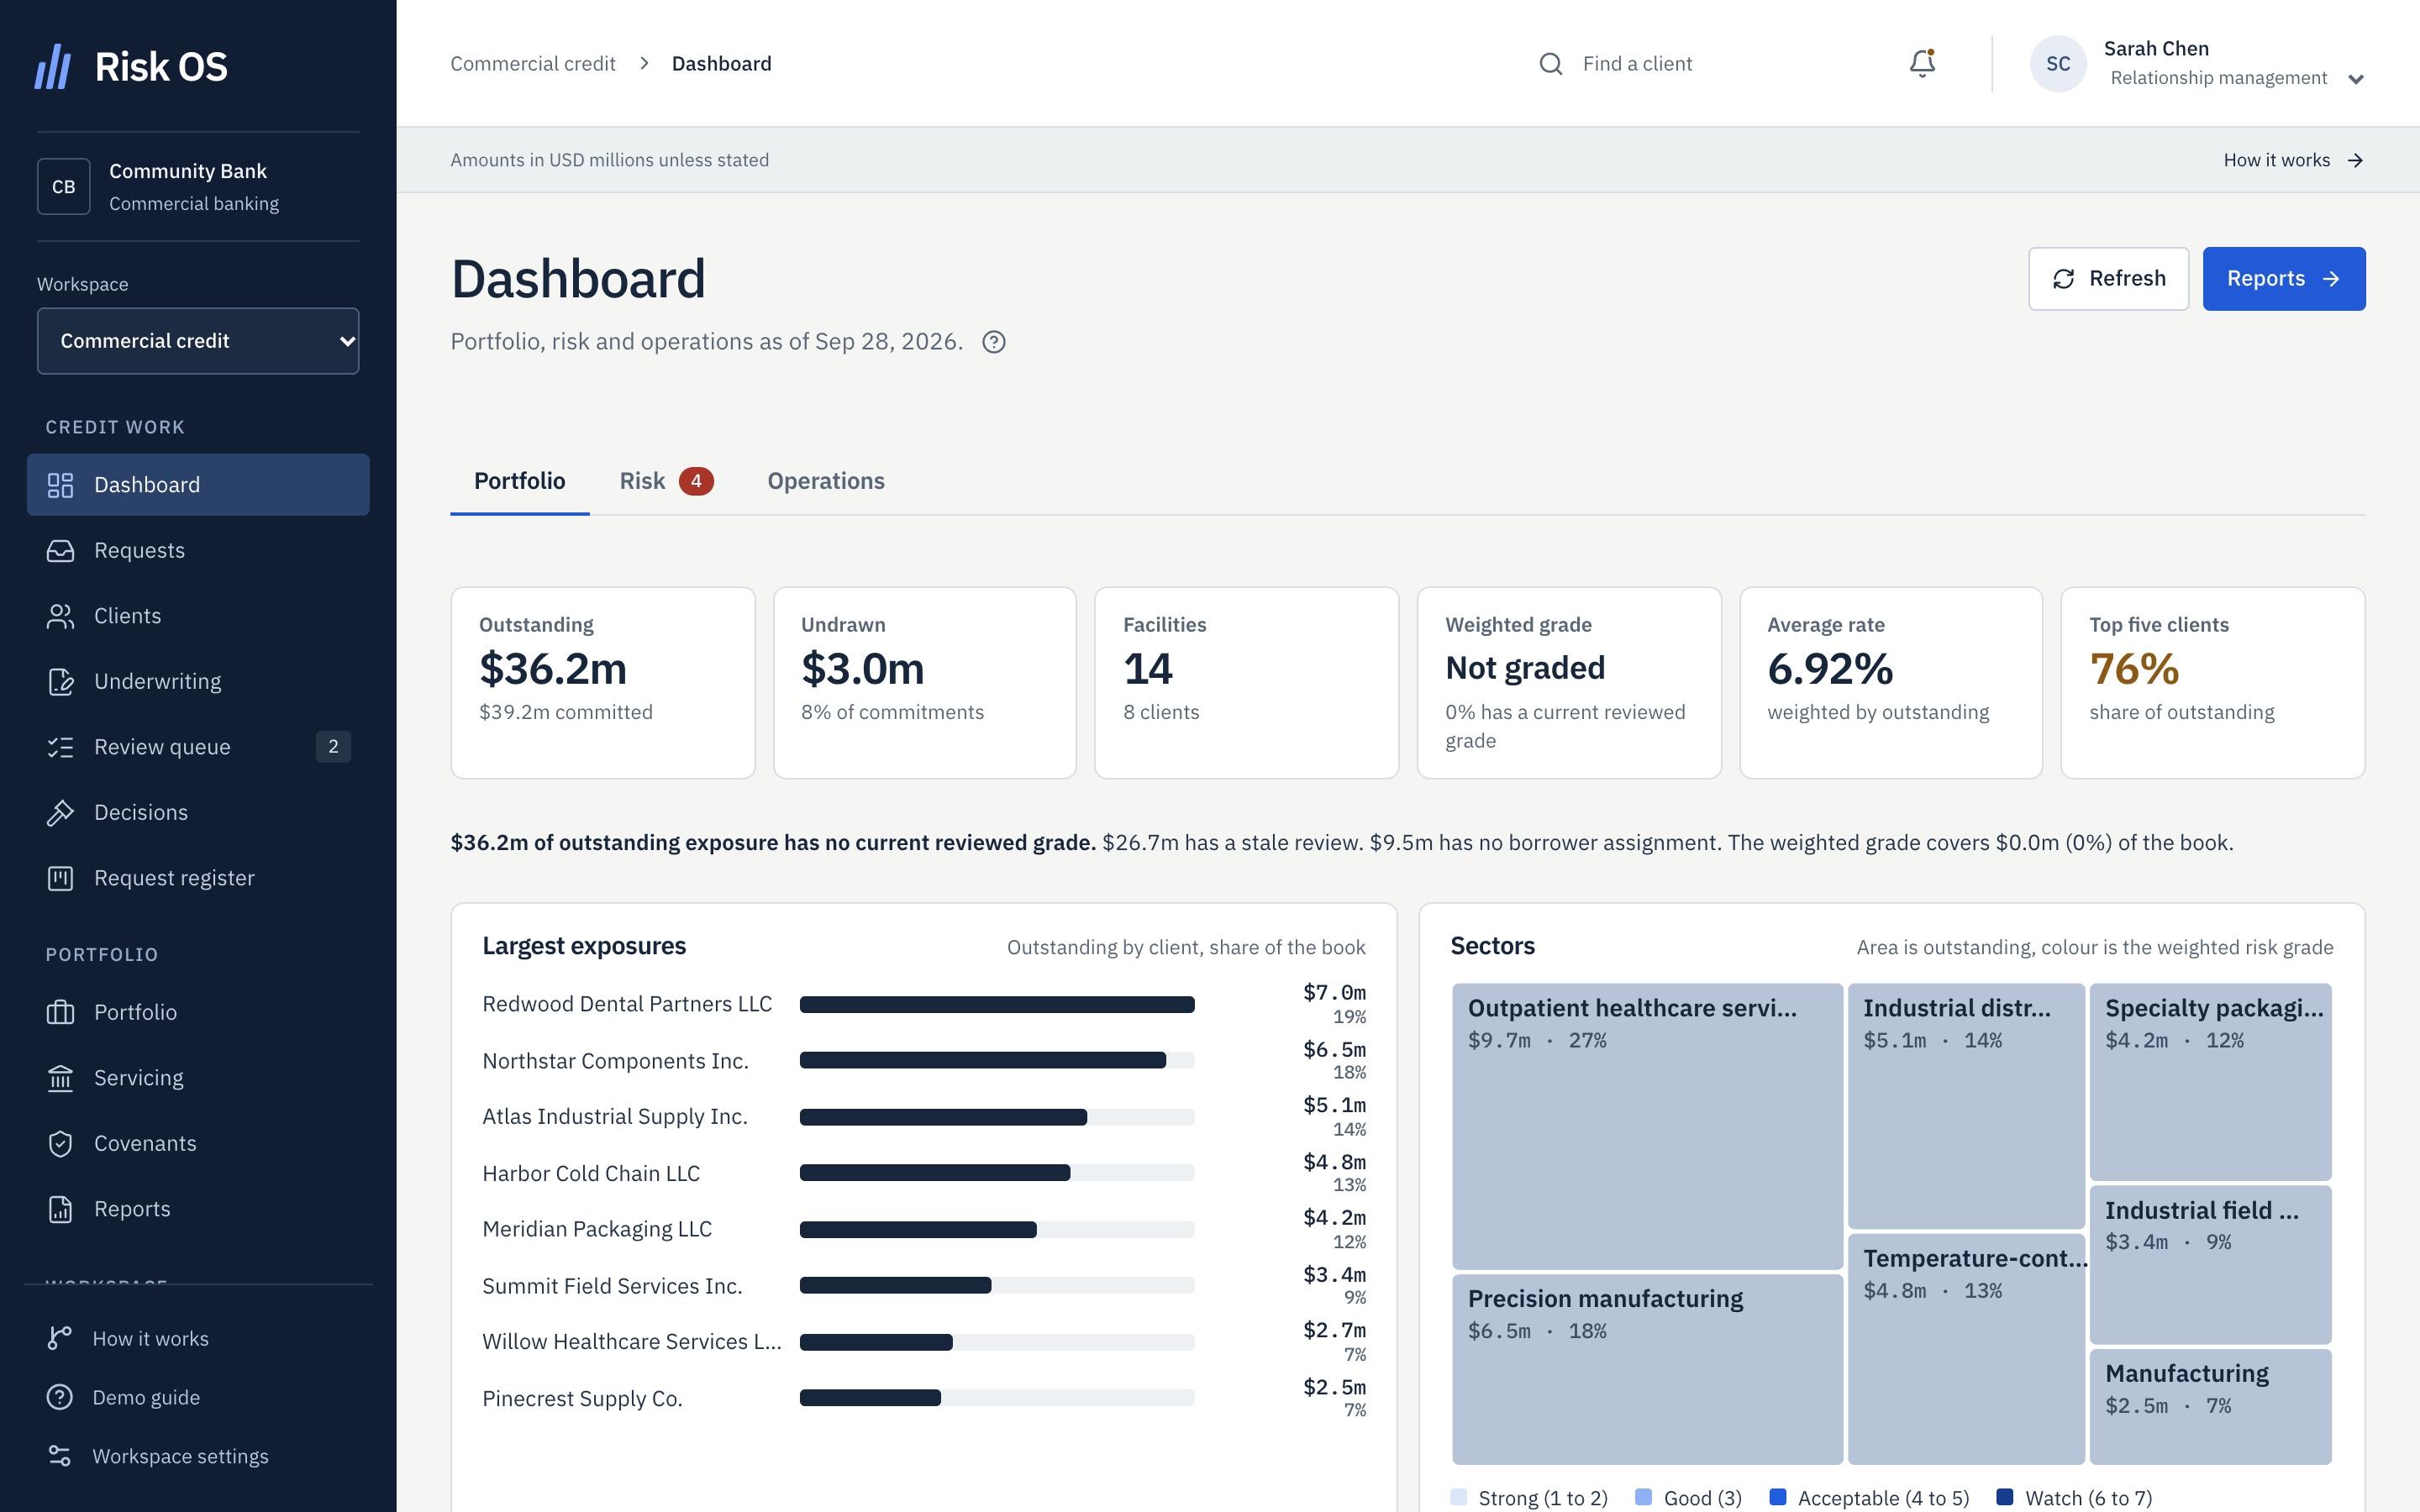Click the Decisions gavel icon
This screenshot has width=2420, height=1512.
pos(61,813)
